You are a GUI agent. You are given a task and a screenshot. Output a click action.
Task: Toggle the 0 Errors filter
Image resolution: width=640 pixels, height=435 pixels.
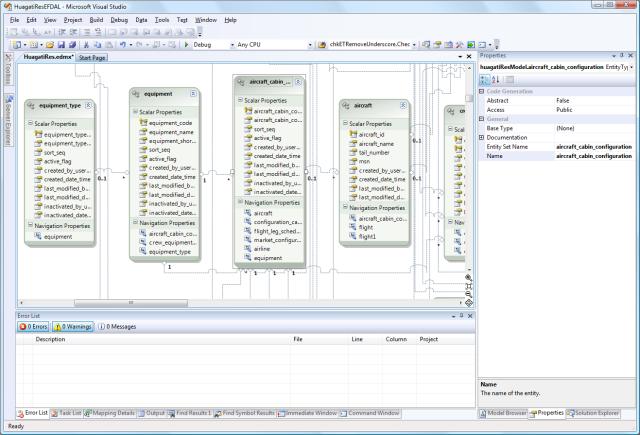pyautogui.click(x=33, y=326)
